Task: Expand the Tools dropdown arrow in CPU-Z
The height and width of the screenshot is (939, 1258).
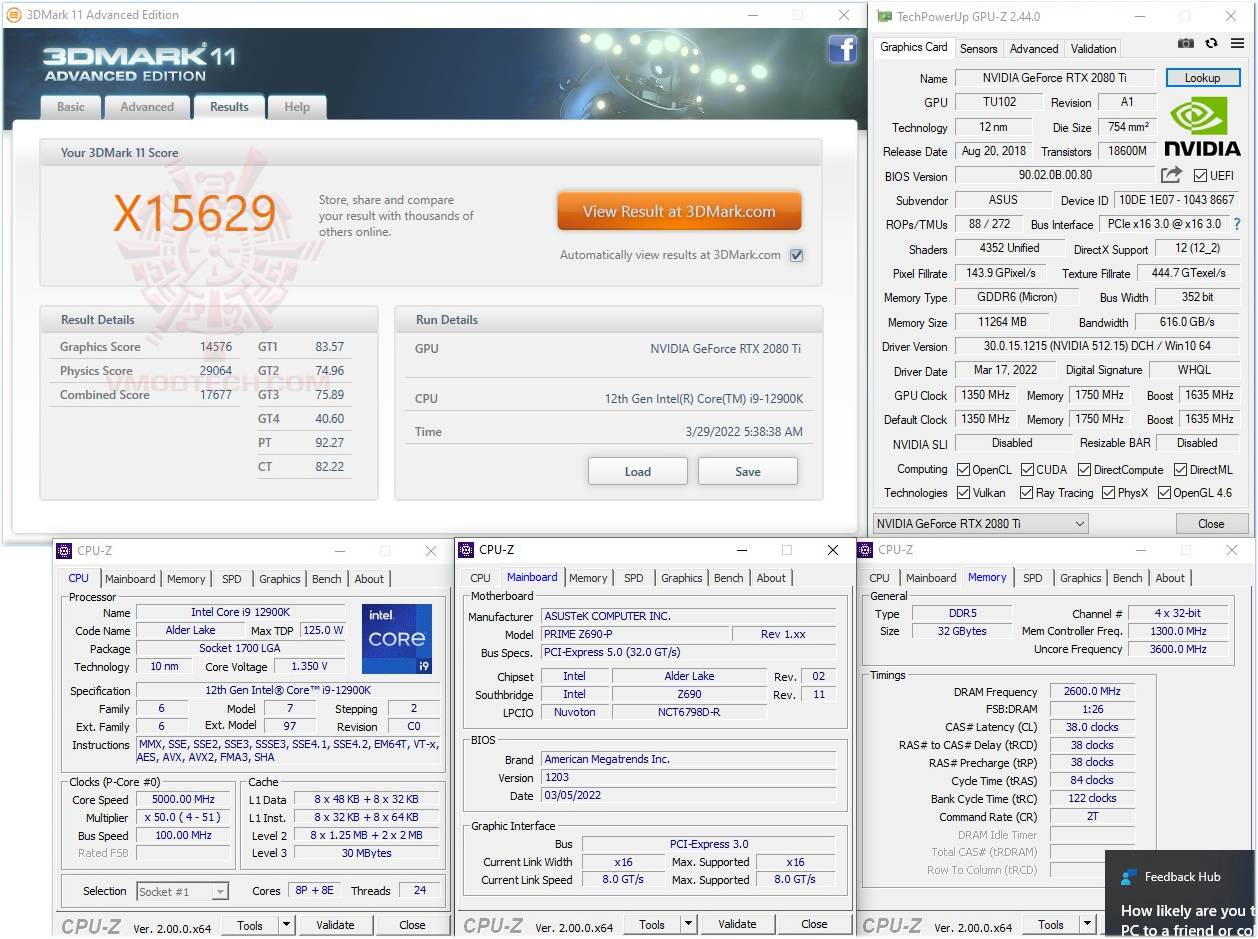Action: coord(286,924)
